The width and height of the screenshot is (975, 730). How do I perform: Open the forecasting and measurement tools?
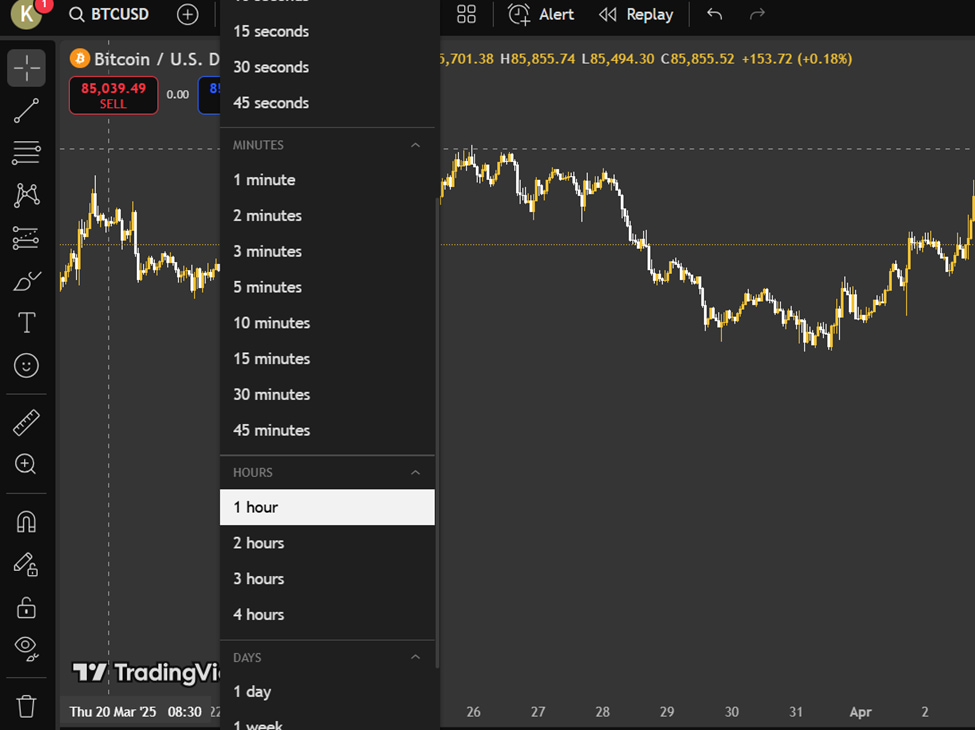pos(26,238)
